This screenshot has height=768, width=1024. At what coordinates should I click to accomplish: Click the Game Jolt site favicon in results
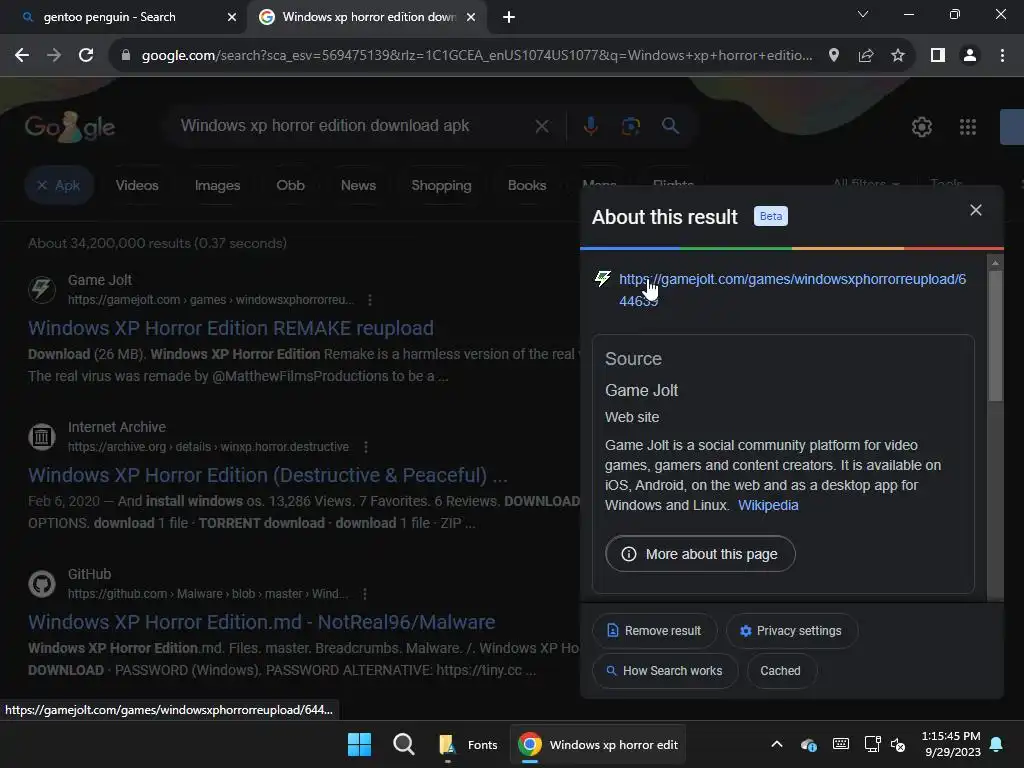[42, 289]
